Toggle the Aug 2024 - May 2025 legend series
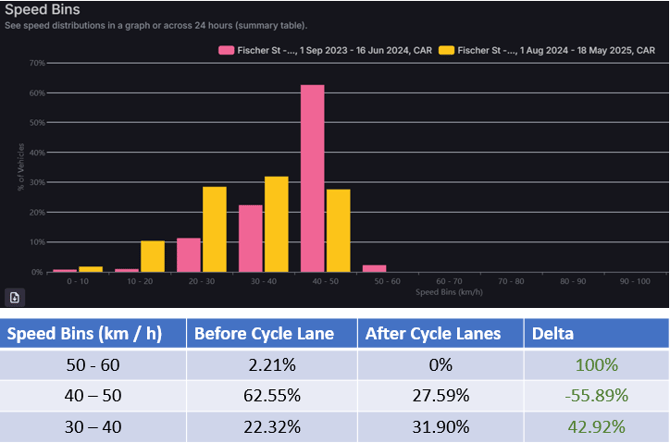 (555, 49)
